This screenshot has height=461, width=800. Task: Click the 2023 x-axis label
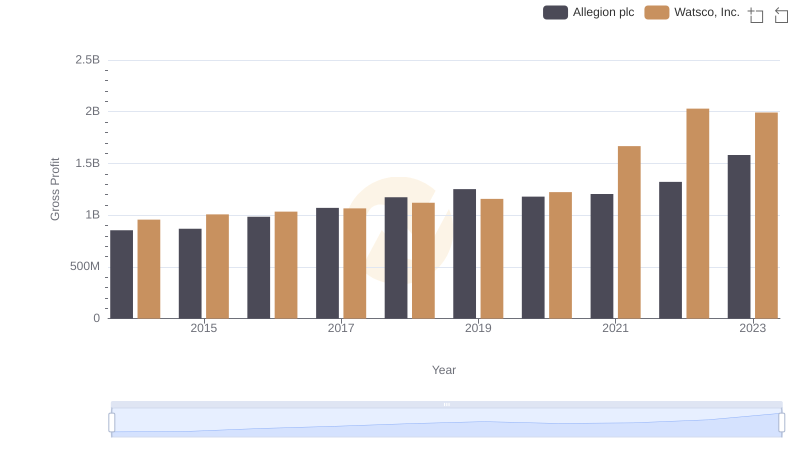(x=753, y=328)
